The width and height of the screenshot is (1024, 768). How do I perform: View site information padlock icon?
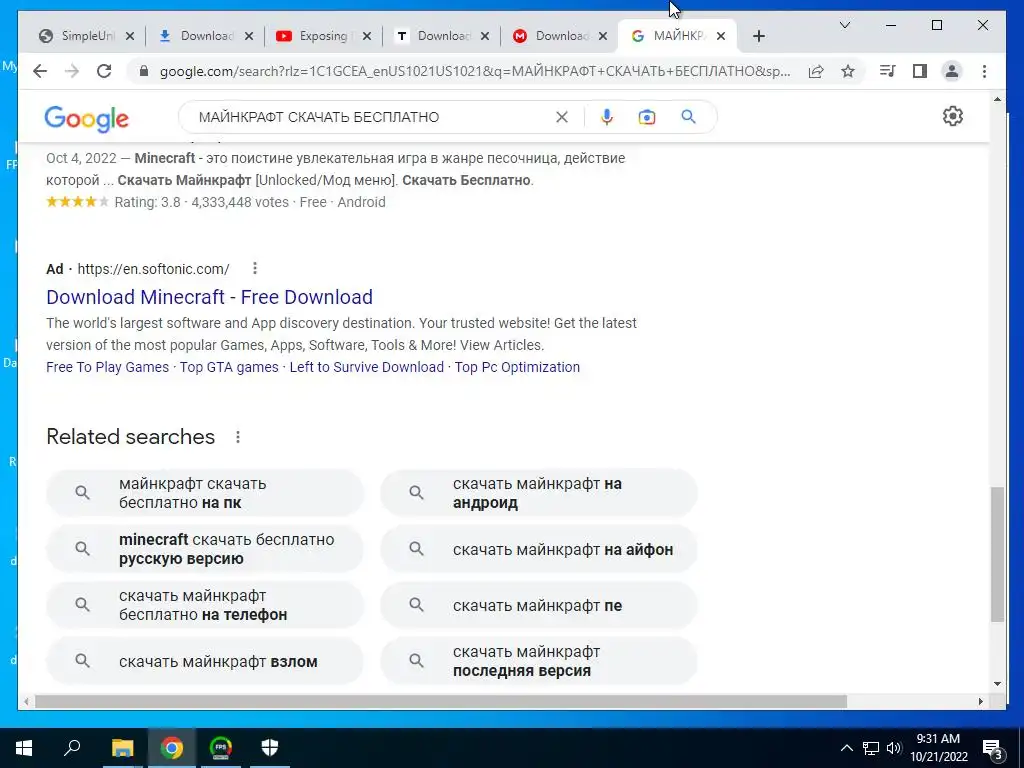(144, 71)
